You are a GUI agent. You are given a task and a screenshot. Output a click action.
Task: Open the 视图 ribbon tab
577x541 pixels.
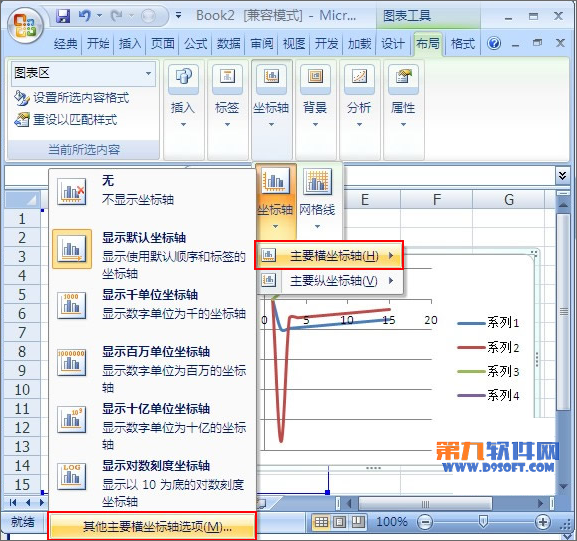[294, 44]
